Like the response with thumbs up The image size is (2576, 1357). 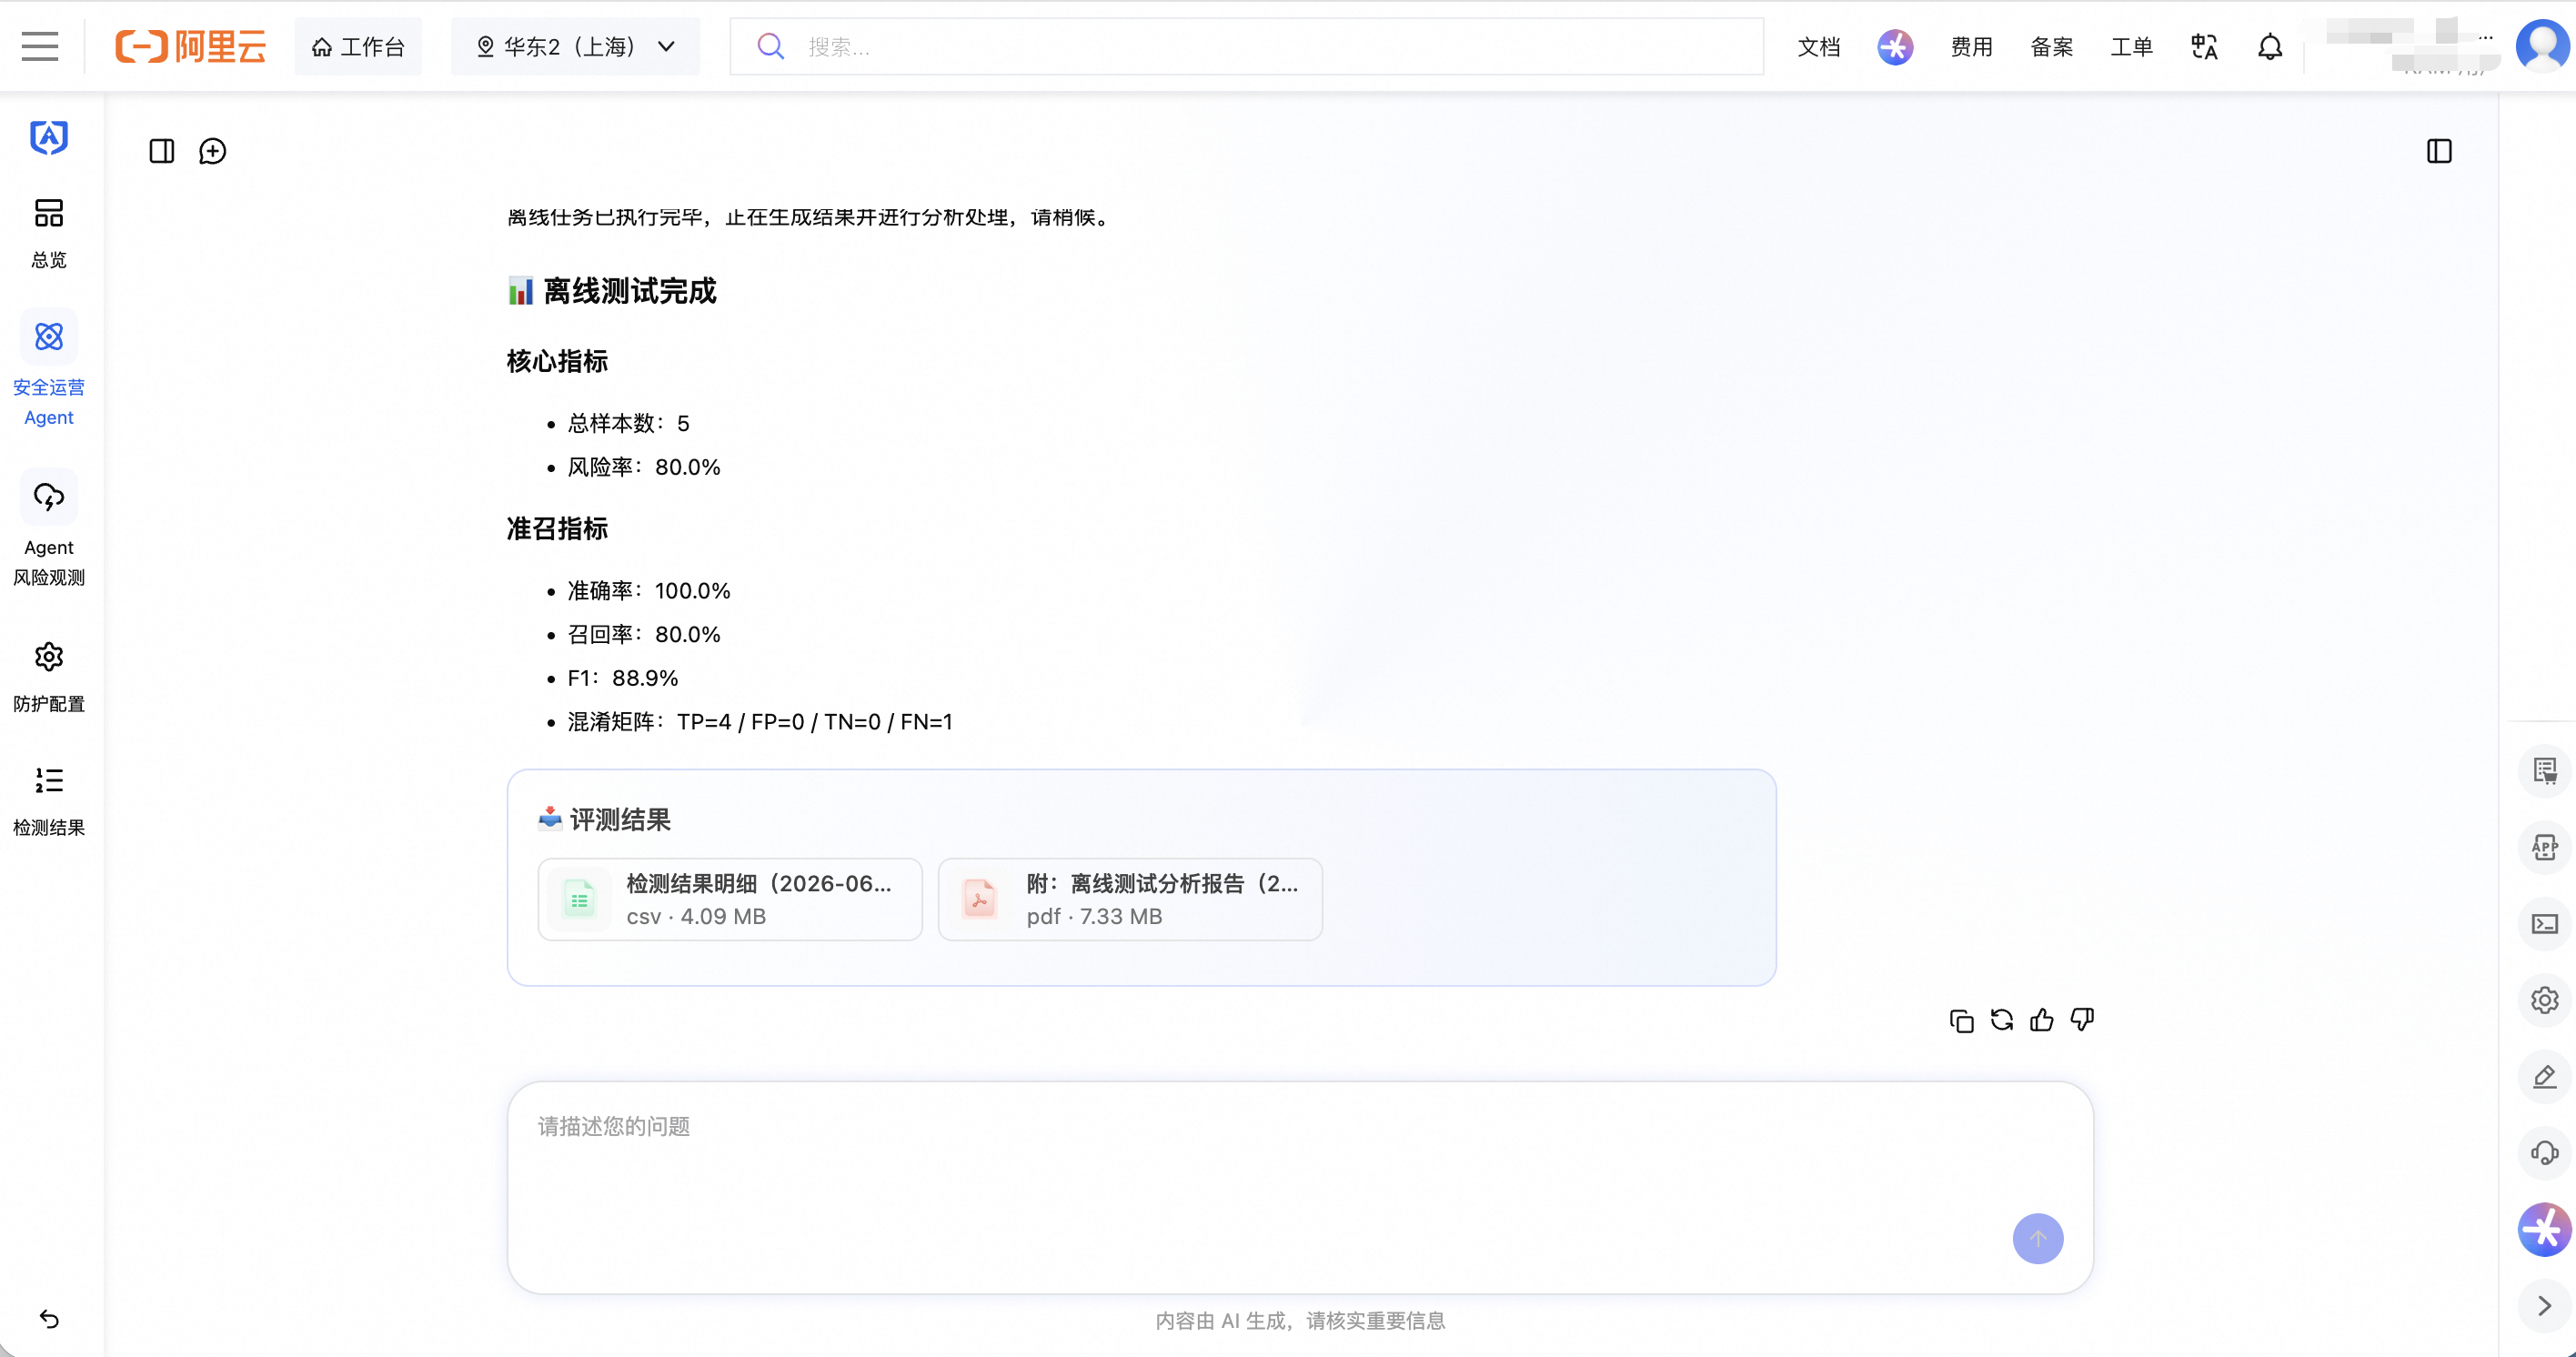[x=2042, y=1020]
